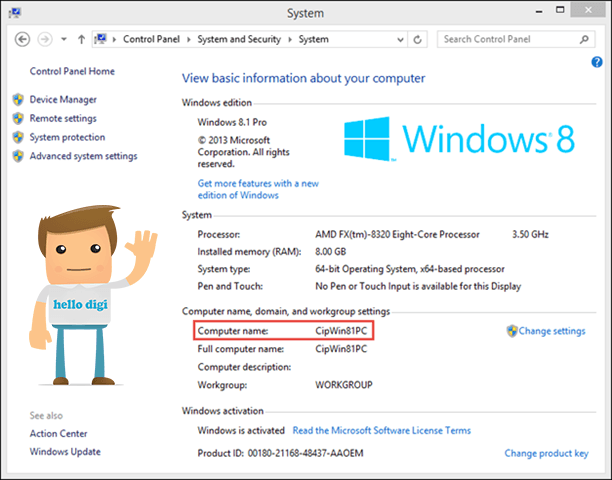Viewport: 612px width, 480px height.
Task: Click Windows is activated text
Action: click(x=241, y=430)
